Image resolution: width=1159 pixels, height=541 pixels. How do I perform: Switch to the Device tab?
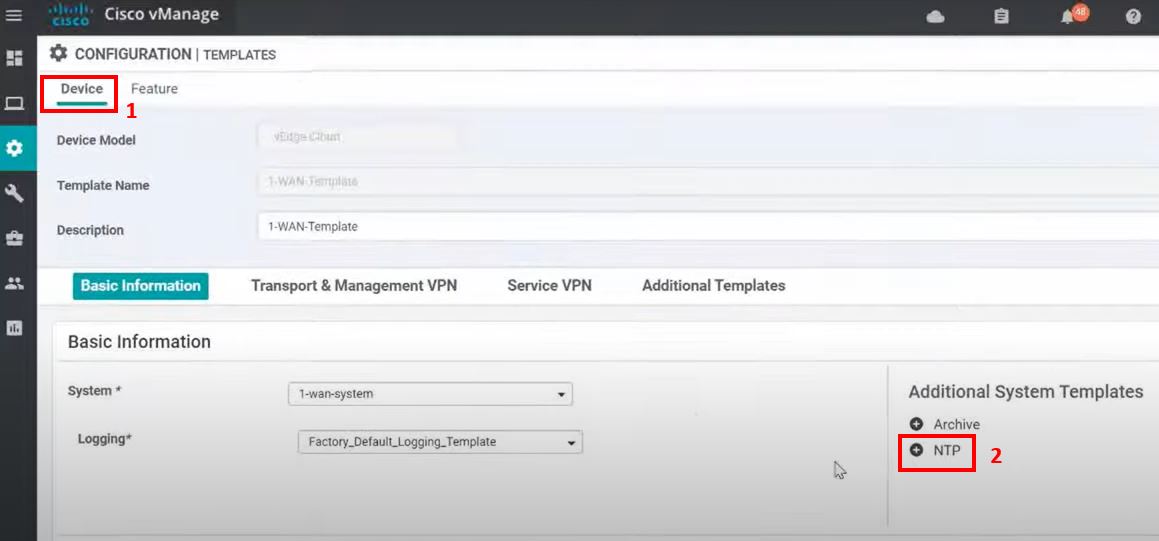click(82, 89)
